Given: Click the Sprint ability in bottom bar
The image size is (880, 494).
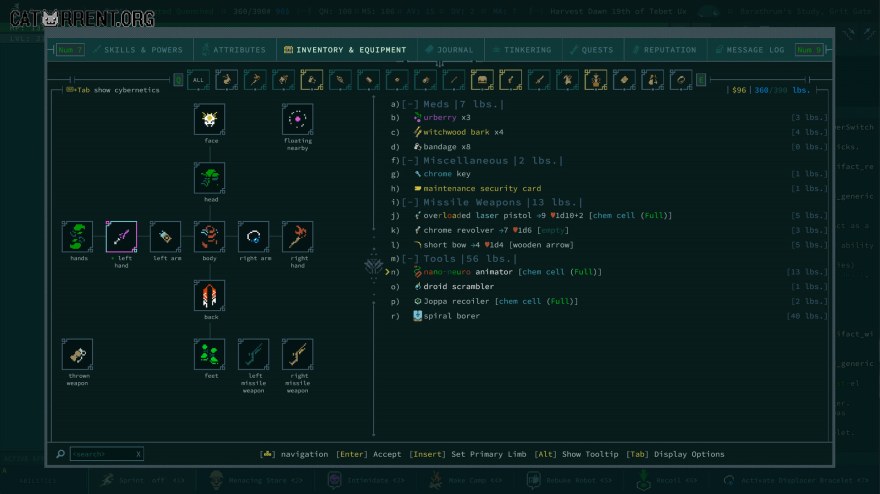Looking at the screenshot, I should click(143, 481).
